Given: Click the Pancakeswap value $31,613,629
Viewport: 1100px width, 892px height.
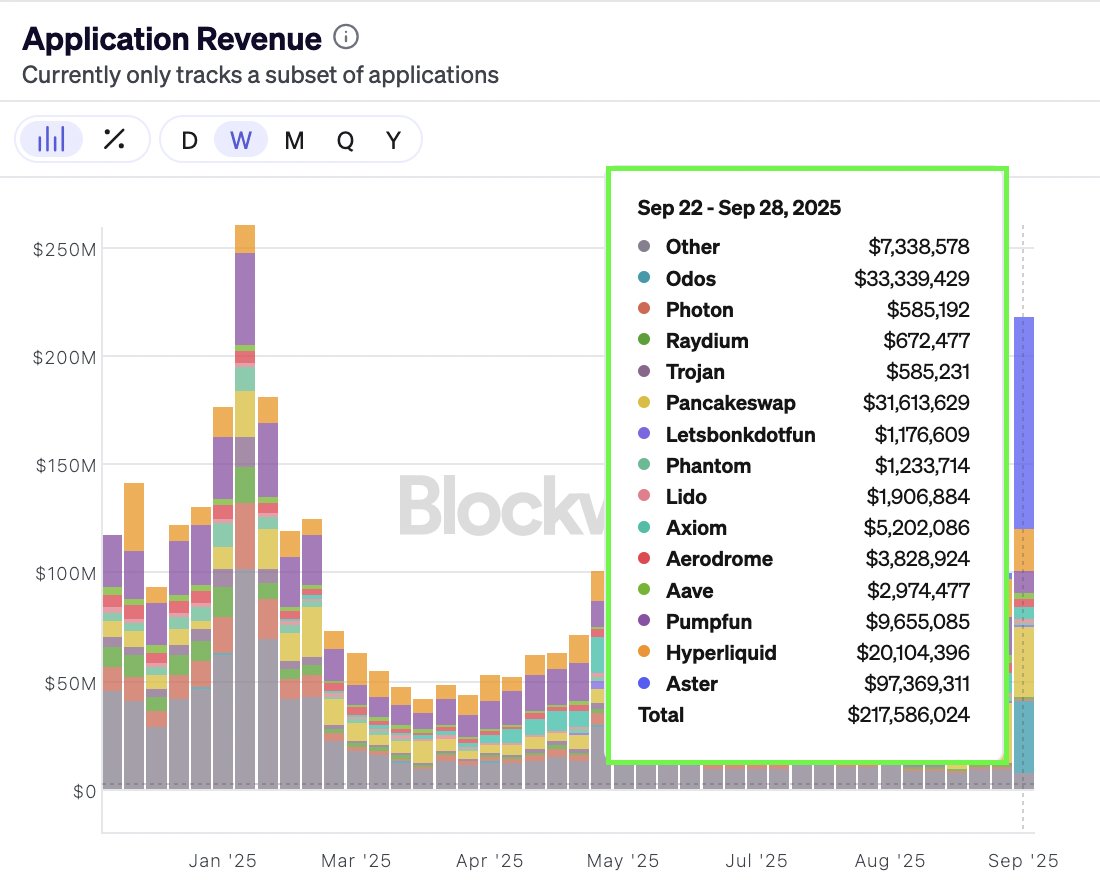Looking at the screenshot, I should point(915,403).
